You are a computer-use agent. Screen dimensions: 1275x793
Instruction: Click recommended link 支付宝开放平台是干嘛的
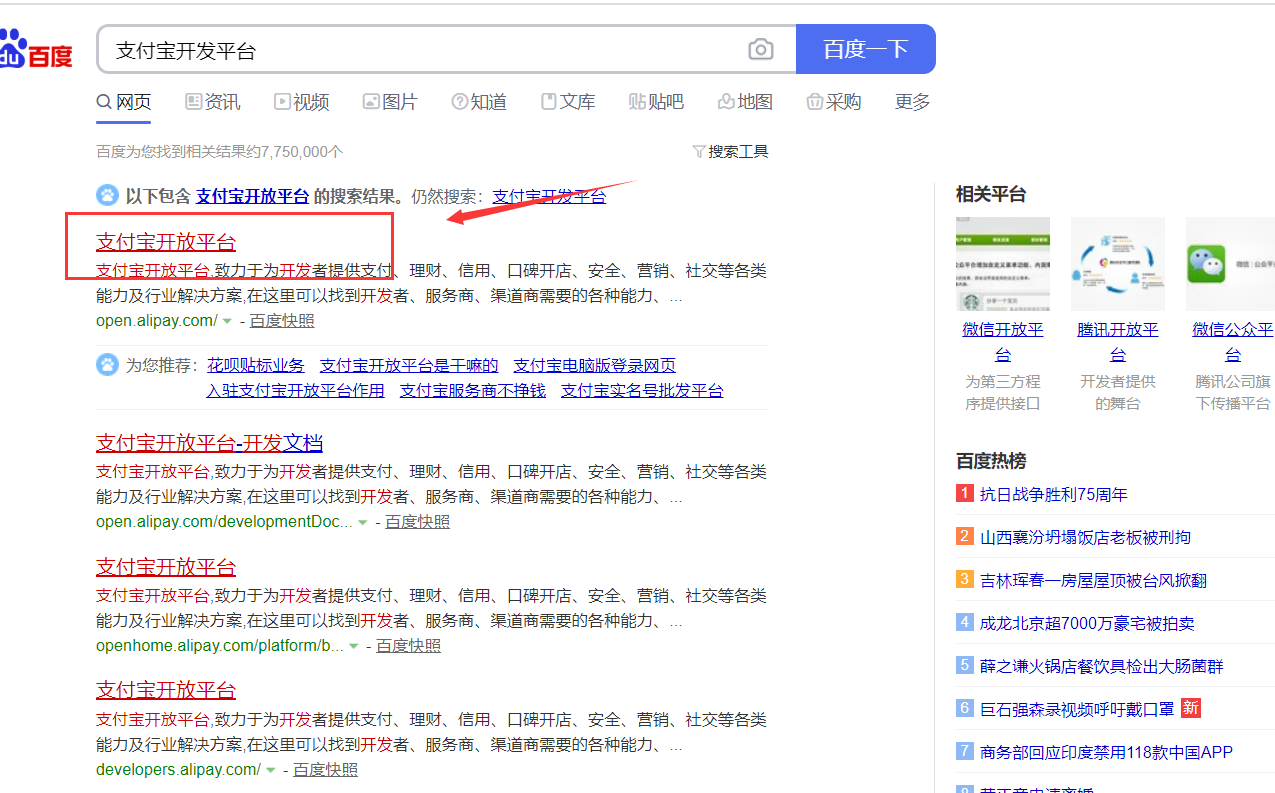[x=409, y=366]
